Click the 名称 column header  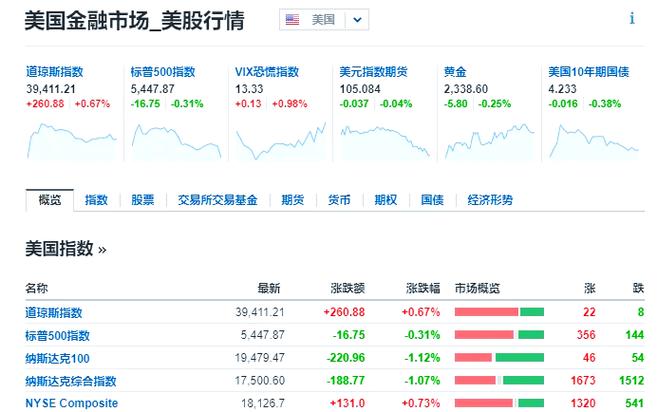36,288
